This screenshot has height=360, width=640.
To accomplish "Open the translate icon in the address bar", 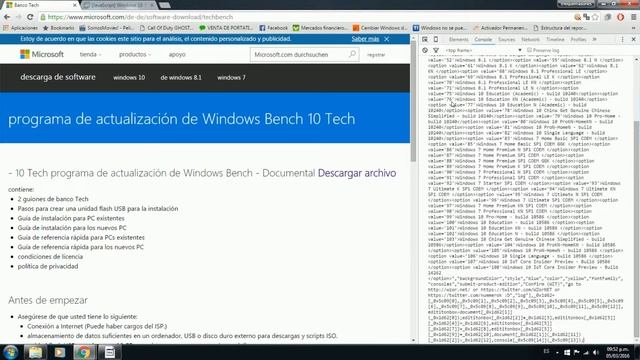I will 587,17.
